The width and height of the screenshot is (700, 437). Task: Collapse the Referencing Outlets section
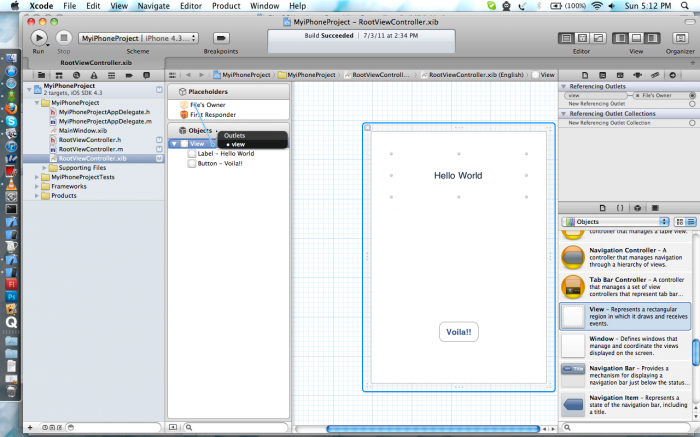point(563,87)
